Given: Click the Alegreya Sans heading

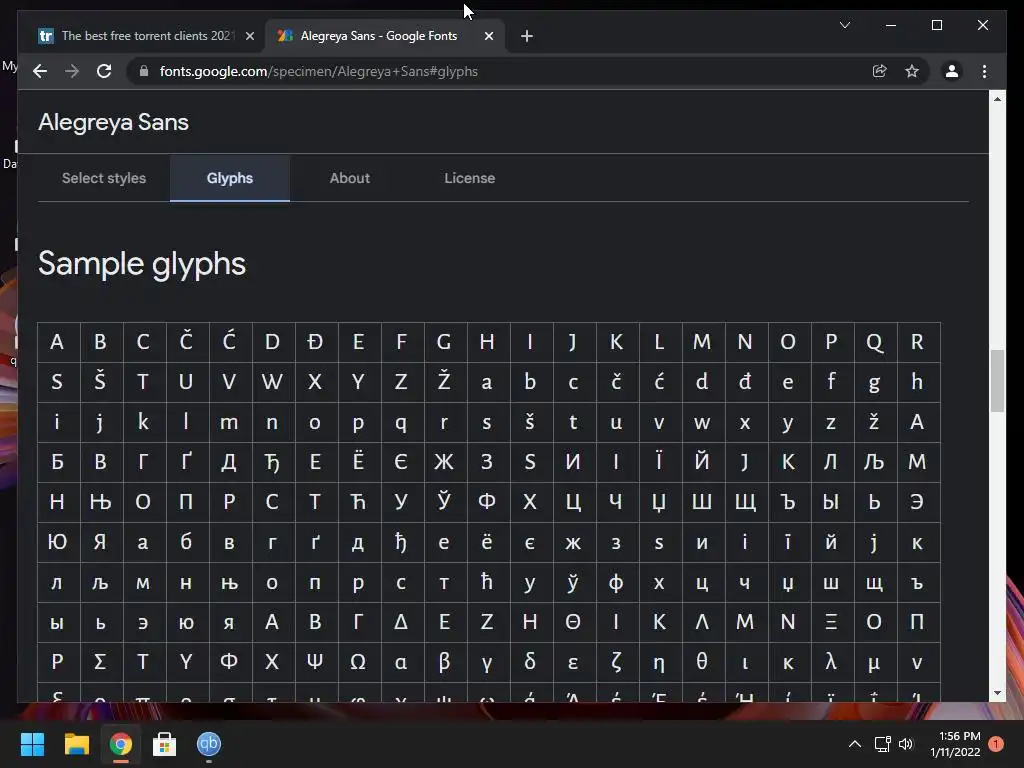Looking at the screenshot, I should pyautogui.click(x=113, y=122).
